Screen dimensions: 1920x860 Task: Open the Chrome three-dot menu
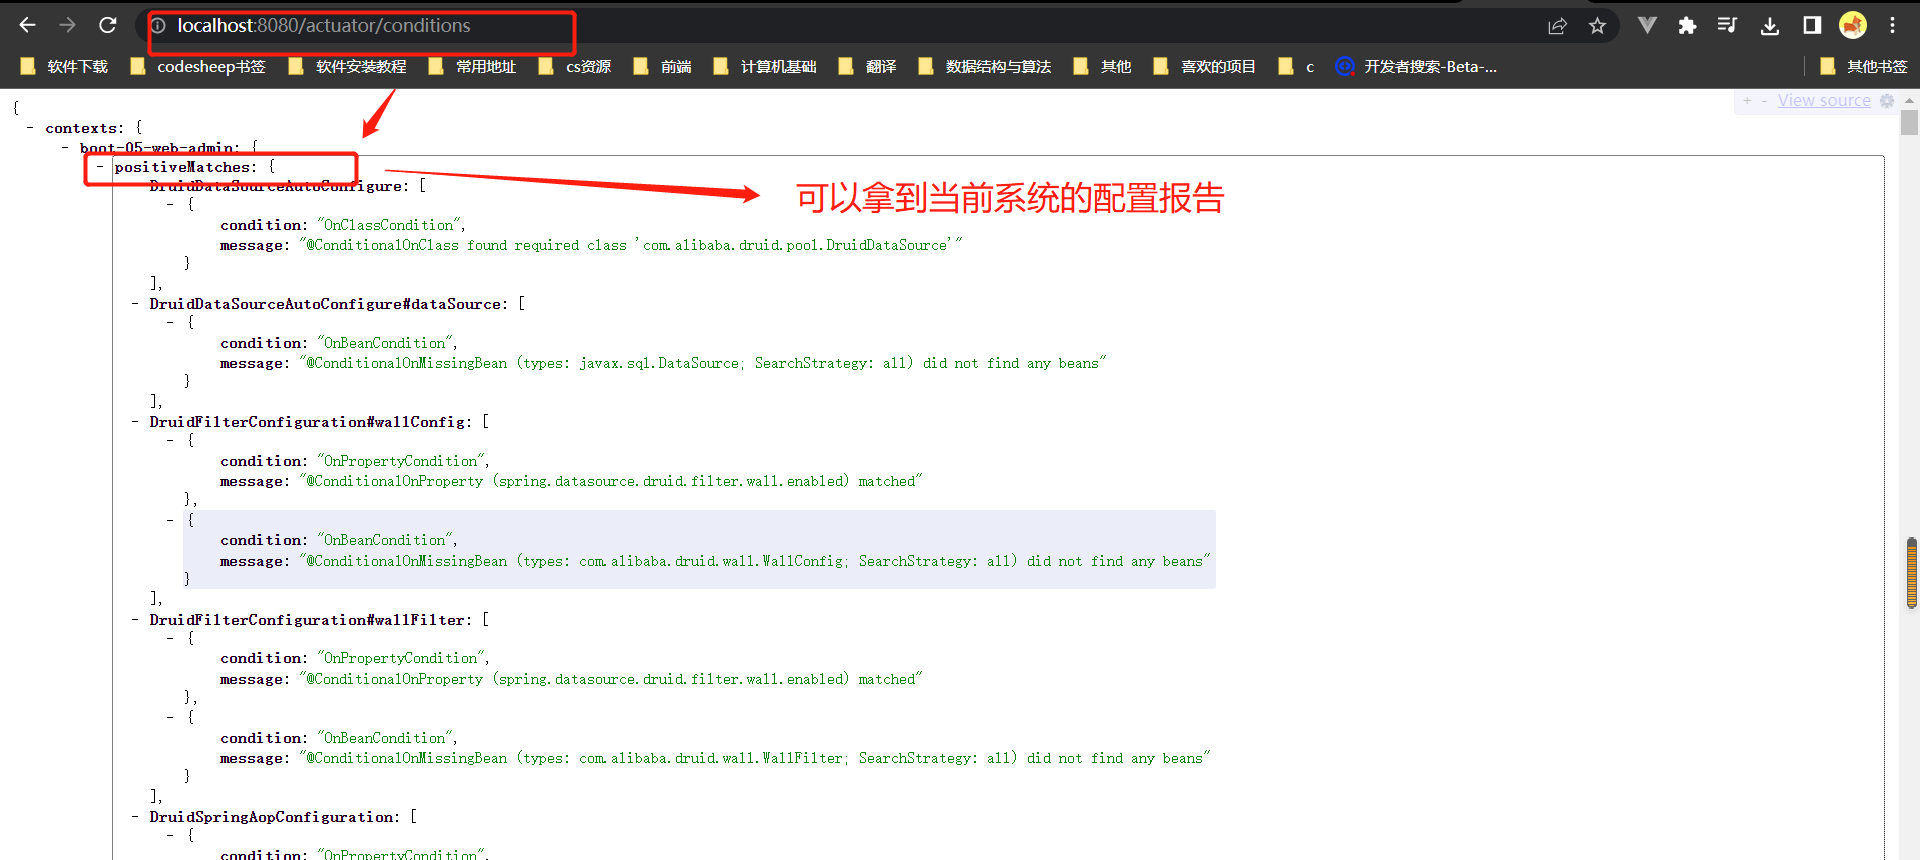(1892, 25)
